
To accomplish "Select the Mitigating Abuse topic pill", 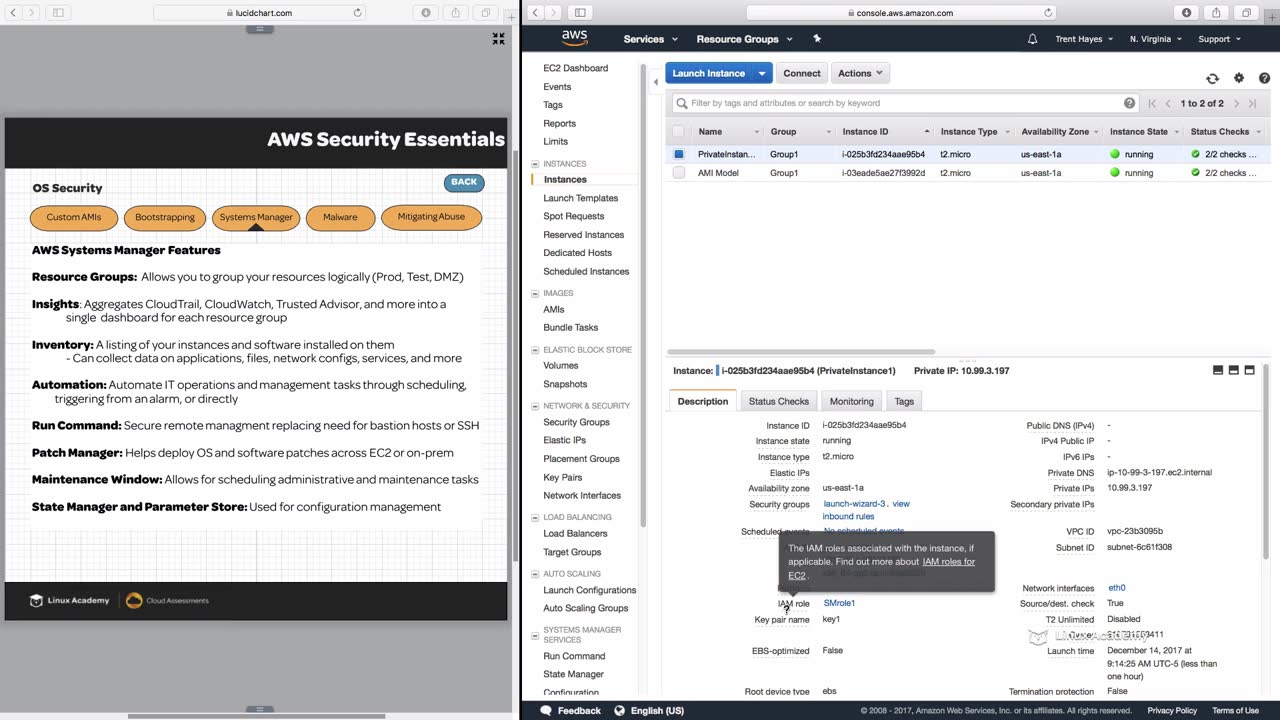I will click(x=431, y=217).
